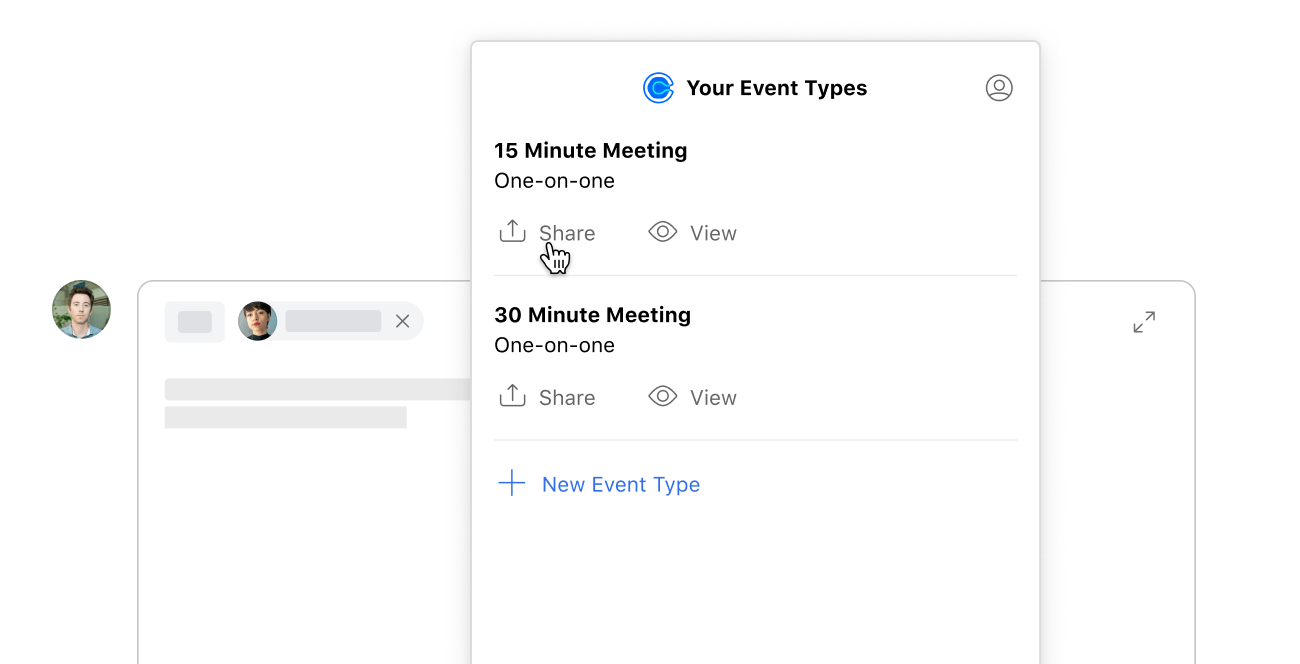Click the Your Event Types heading
The width and height of the screenshot is (1300, 664).
pyautogui.click(x=777, y=88)
